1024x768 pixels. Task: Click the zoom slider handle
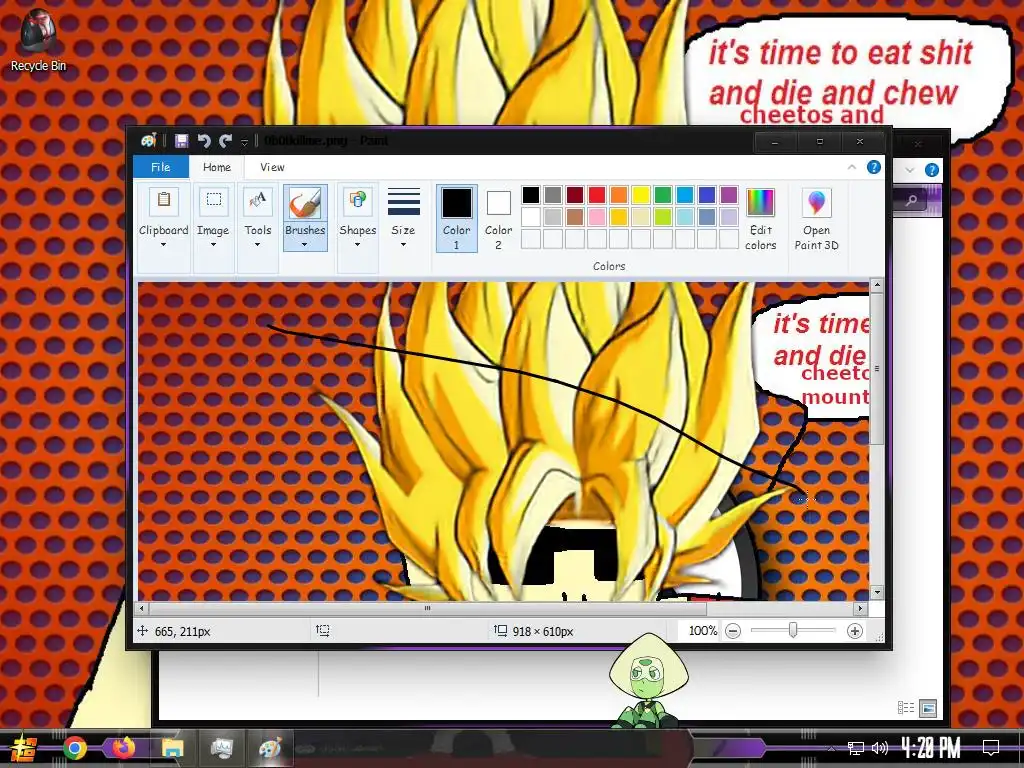(x=793, y=630)
